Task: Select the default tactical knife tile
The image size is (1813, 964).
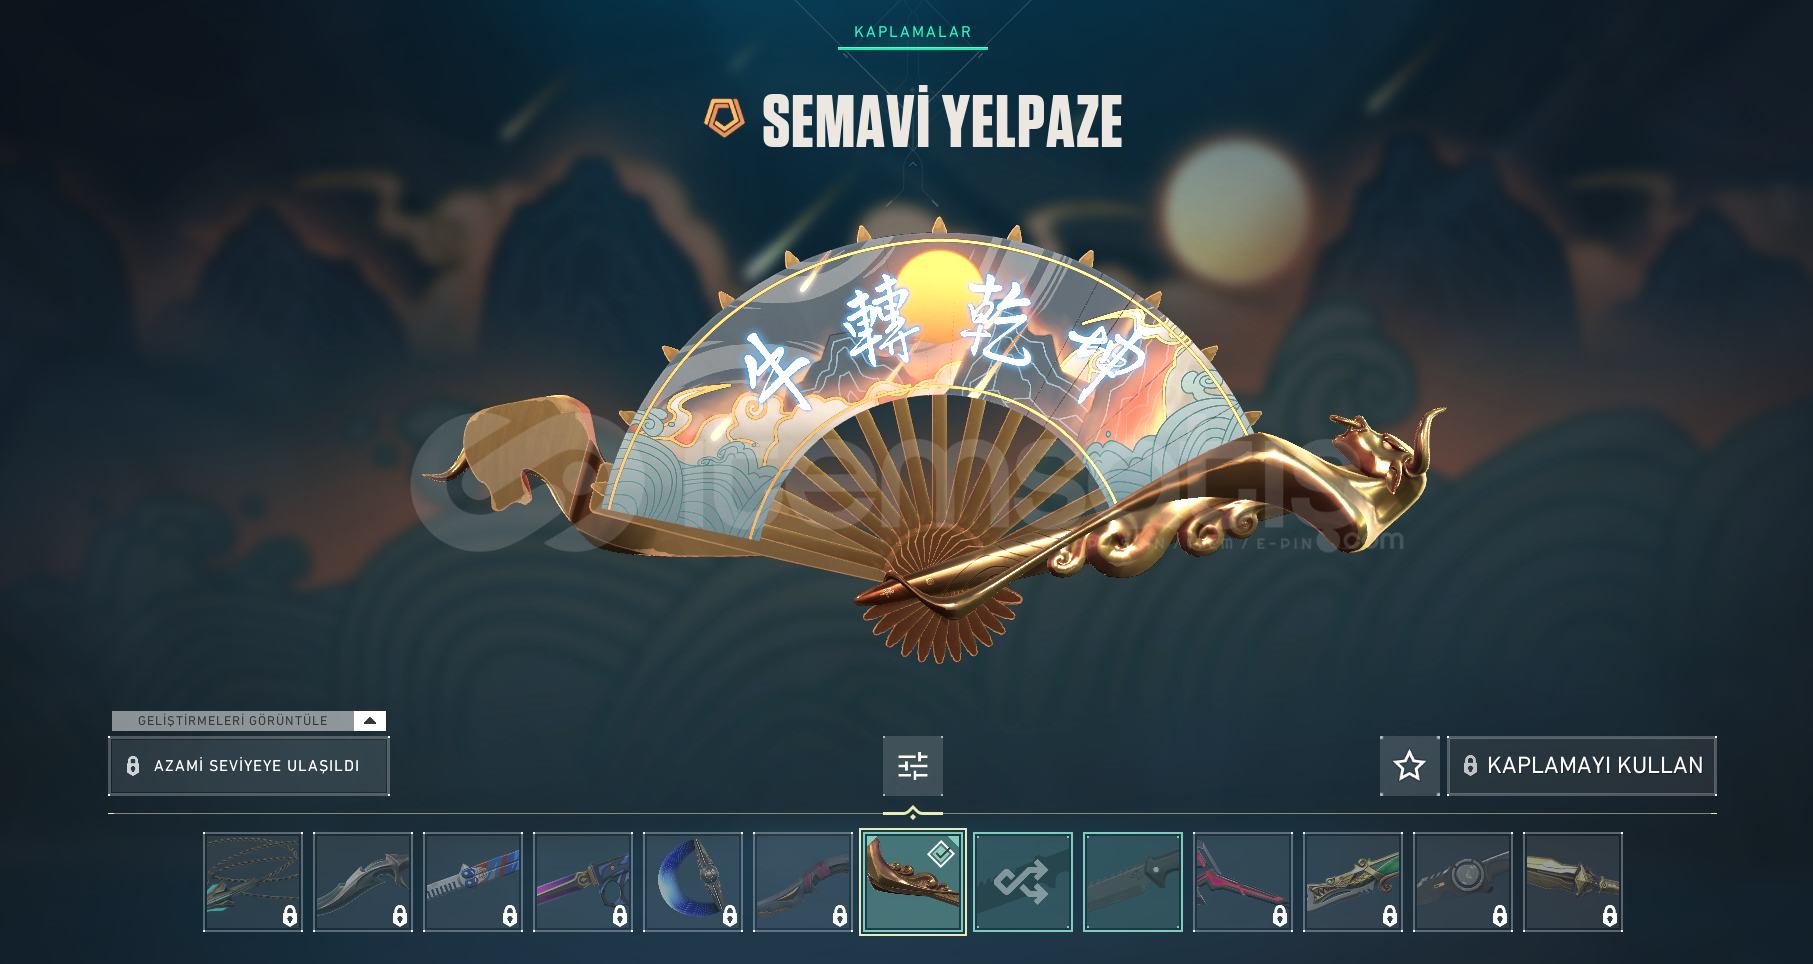Action: (x=1133, y=882)
